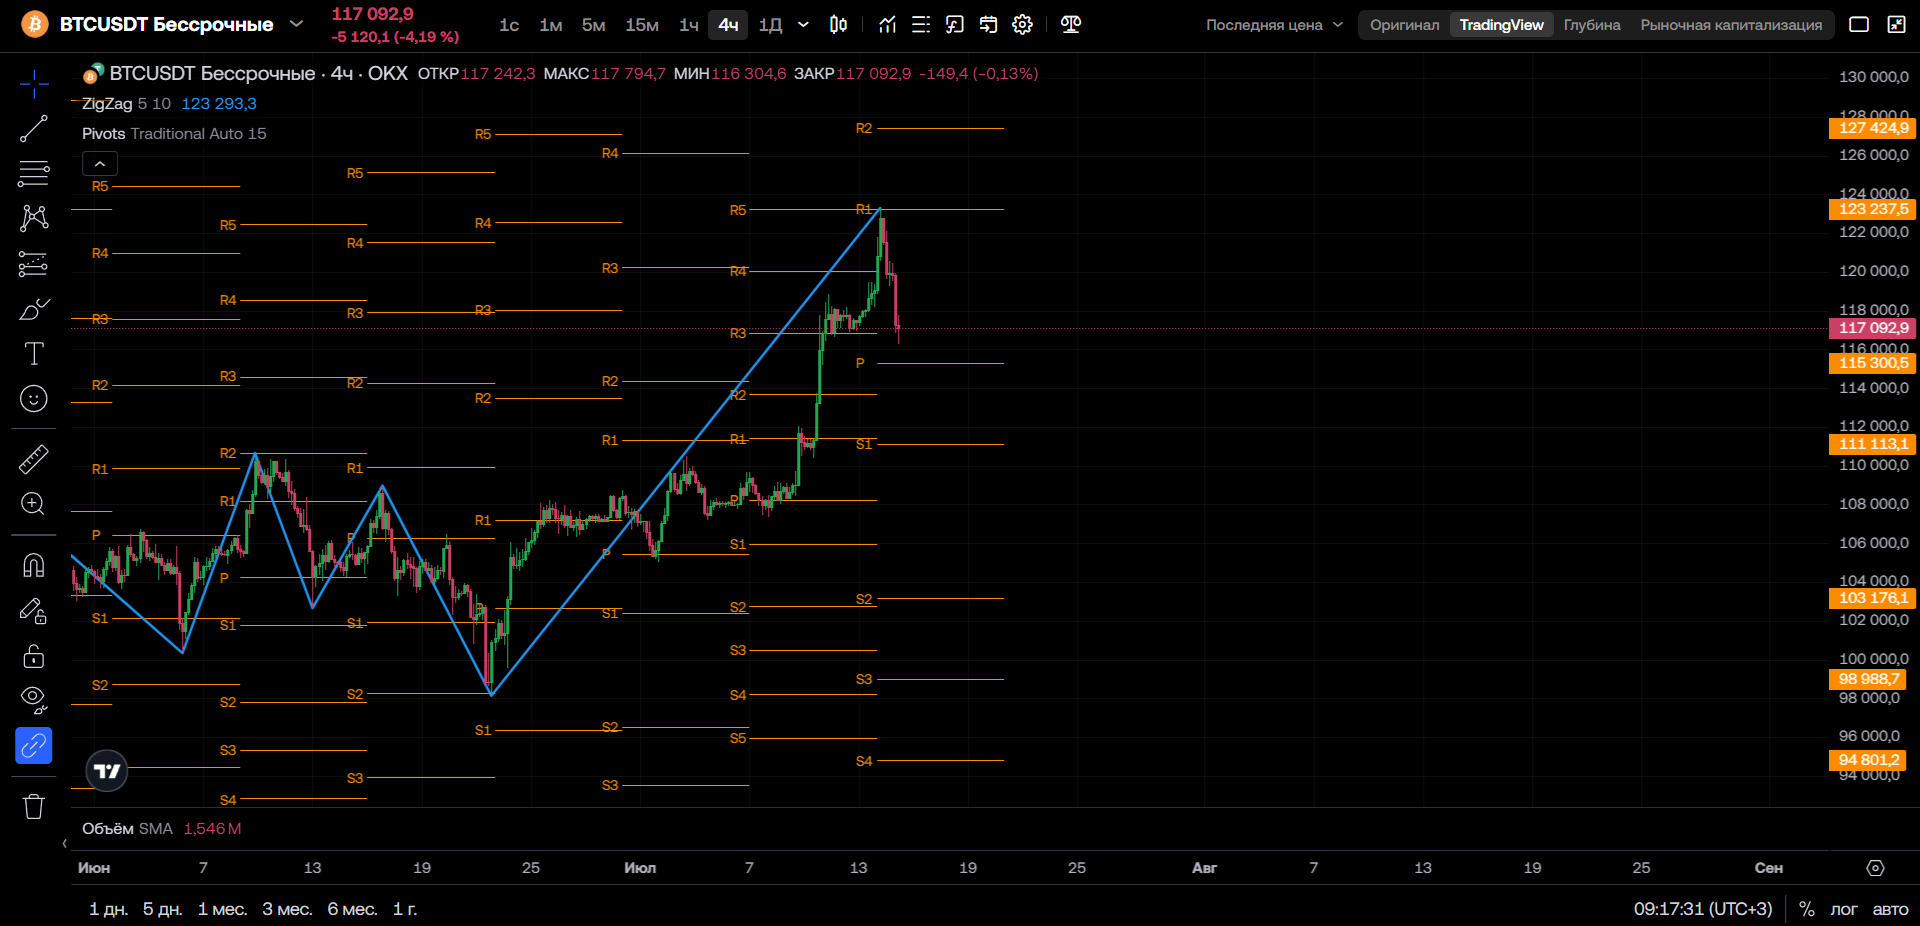Toggle magnet snap mode
The width and height of the screenshot is (1920, 926).
pyautogui.click(x=34, y=565)
